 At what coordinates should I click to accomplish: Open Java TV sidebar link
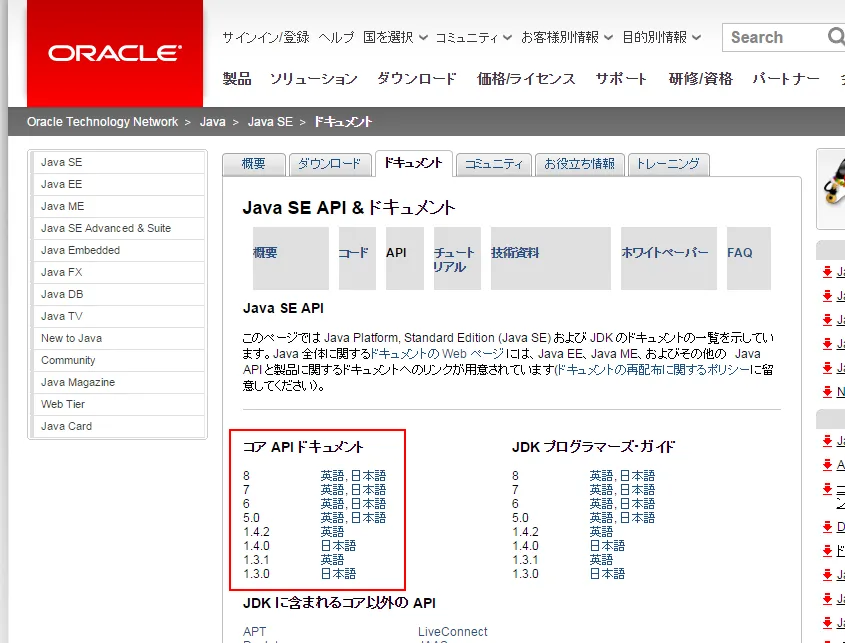[118, 317]
